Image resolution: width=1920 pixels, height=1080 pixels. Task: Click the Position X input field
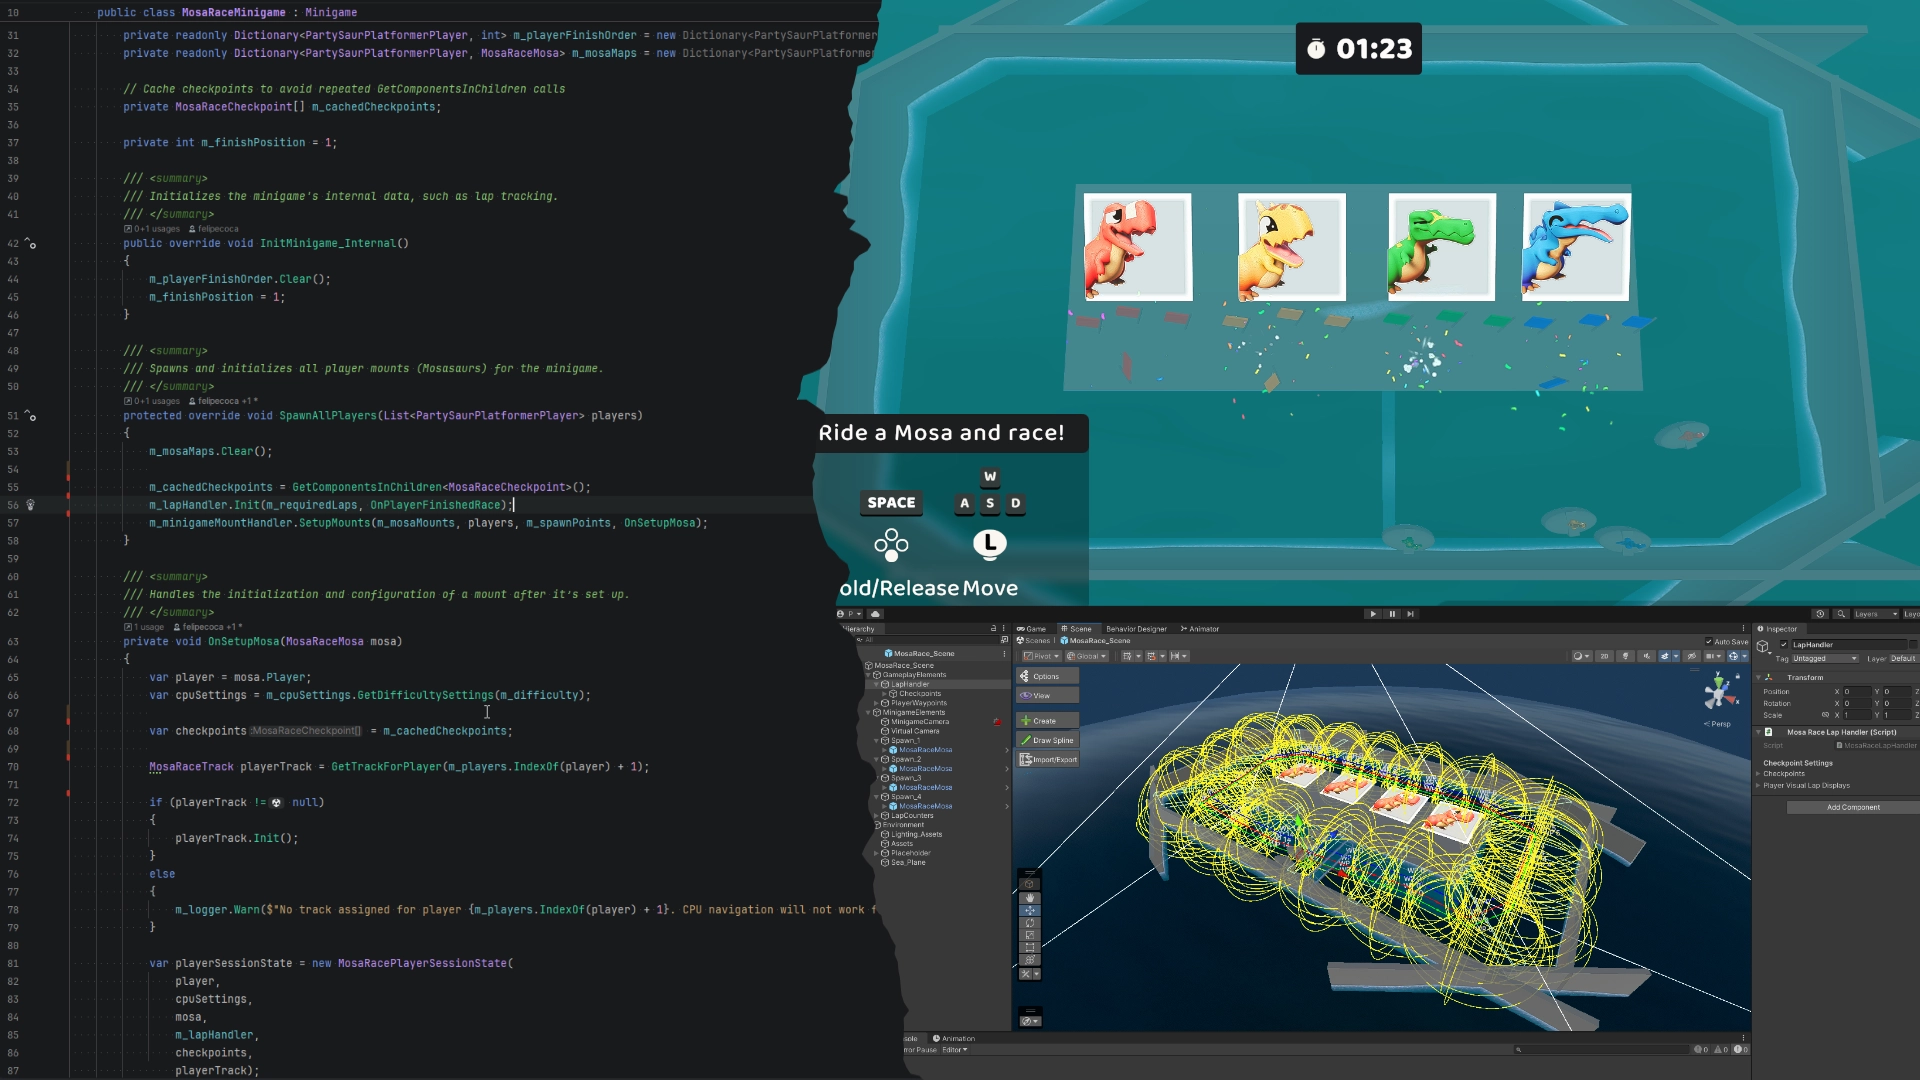(x=1855, y=691)
